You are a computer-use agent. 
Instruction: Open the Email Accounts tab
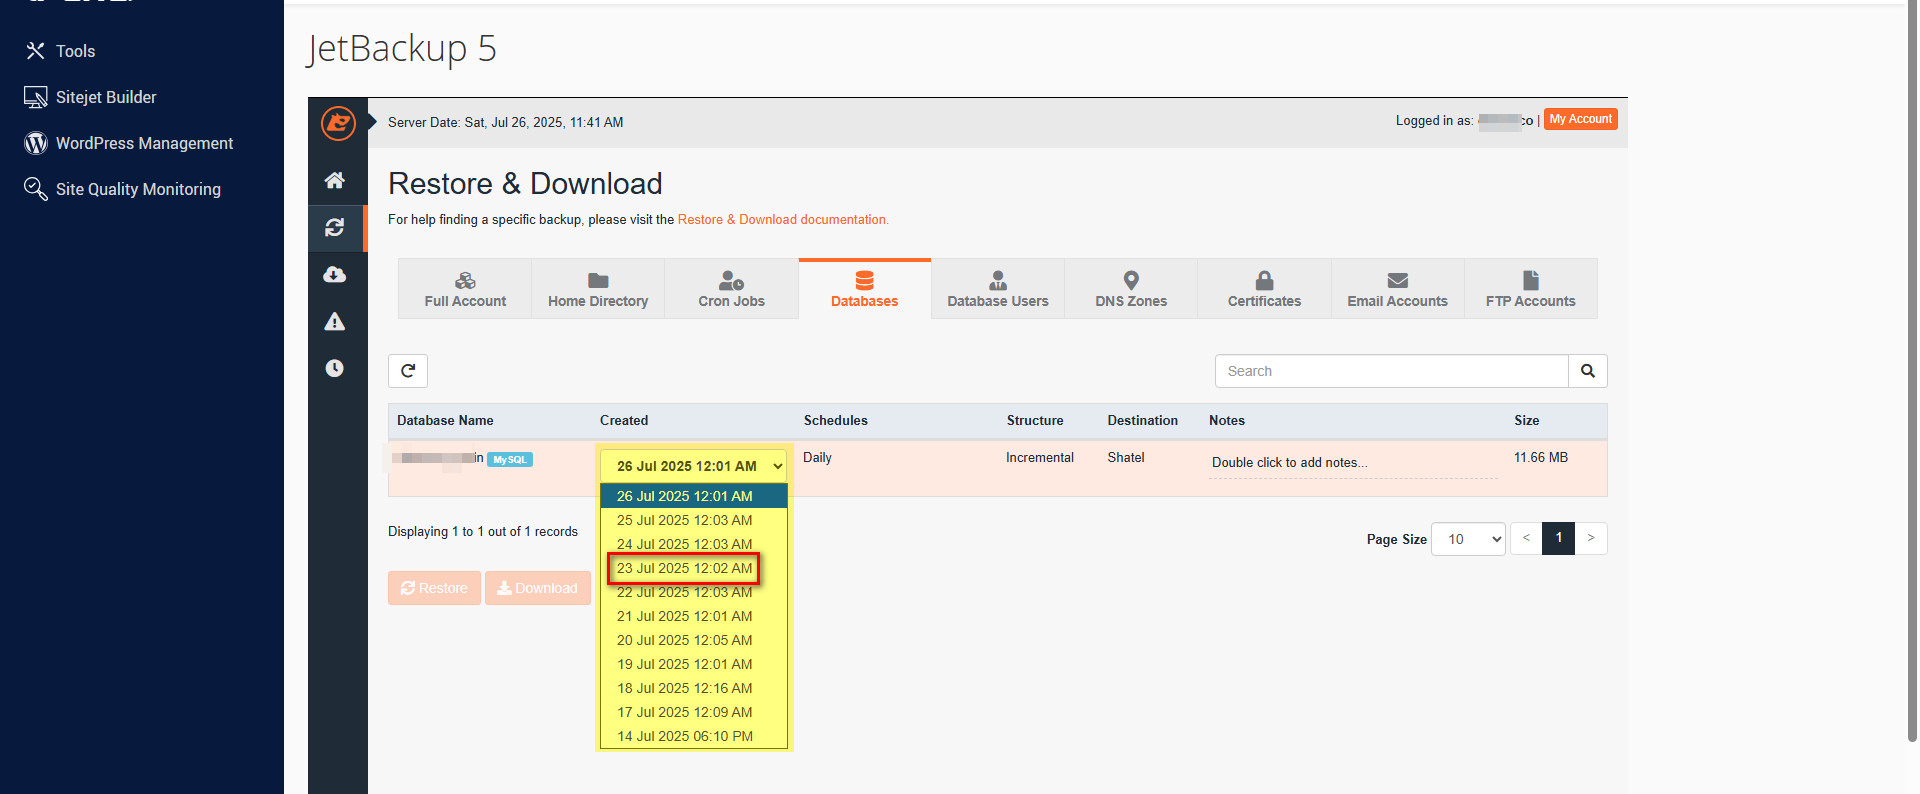click(1397, 289)
